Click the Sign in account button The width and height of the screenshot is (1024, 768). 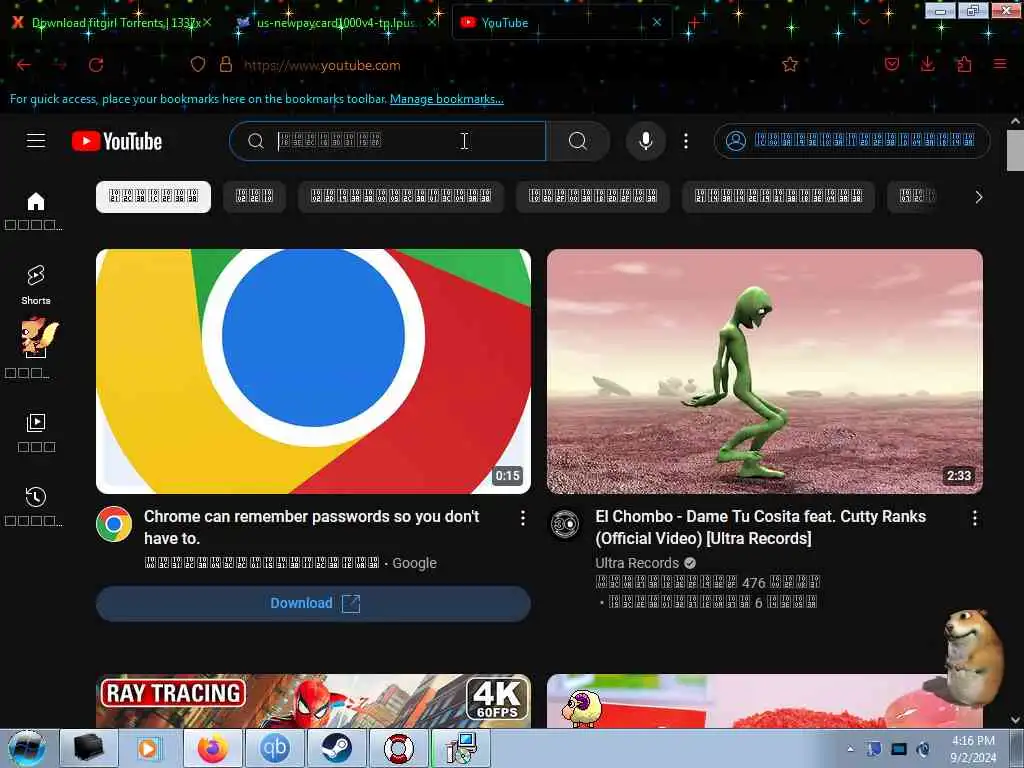[852, 141]
